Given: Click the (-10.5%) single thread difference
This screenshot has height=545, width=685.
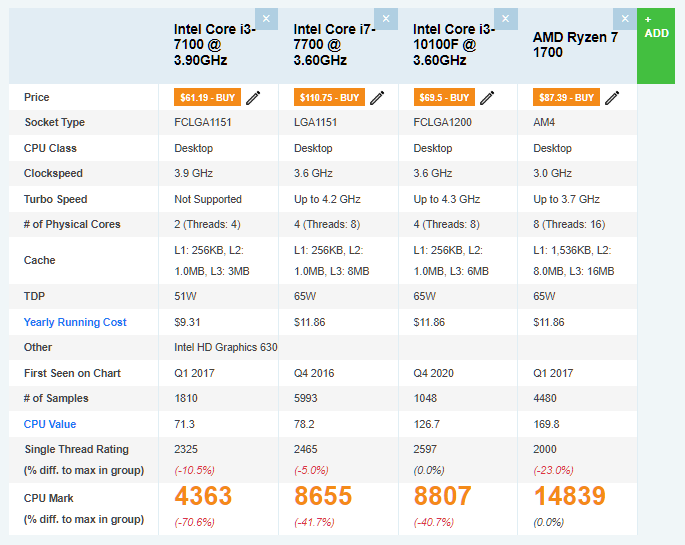Looking at the screenshot, I should (x=194, y=470).
